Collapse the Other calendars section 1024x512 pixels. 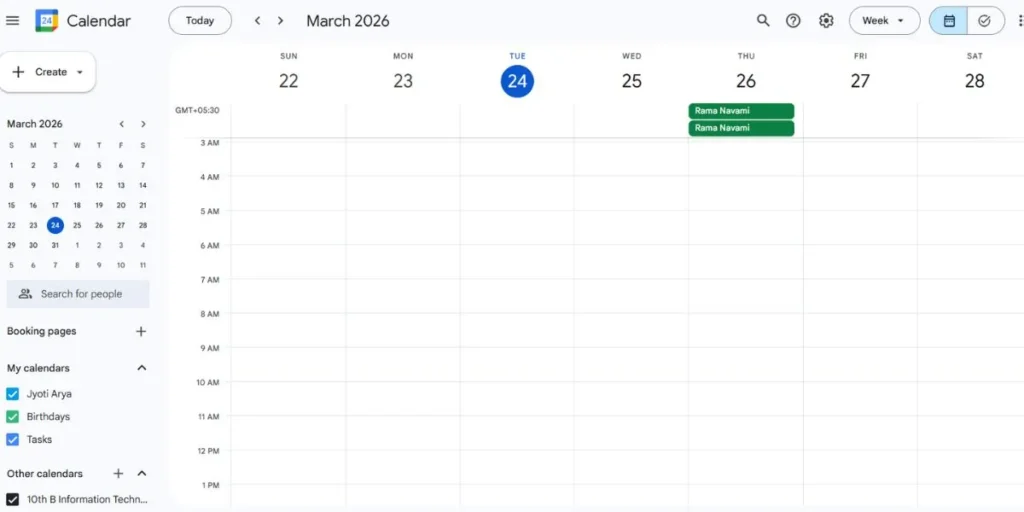[x=142, y=474]
